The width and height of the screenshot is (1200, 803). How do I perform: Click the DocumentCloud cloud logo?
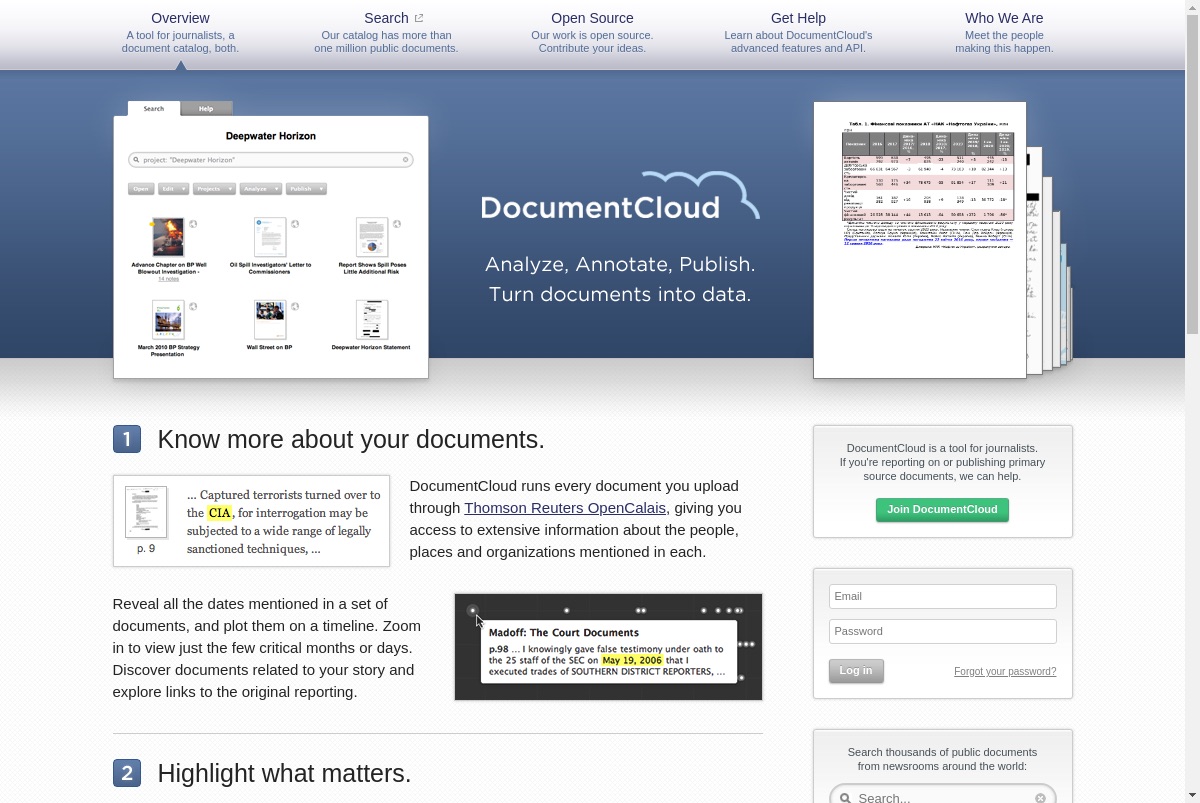(620, 196)
